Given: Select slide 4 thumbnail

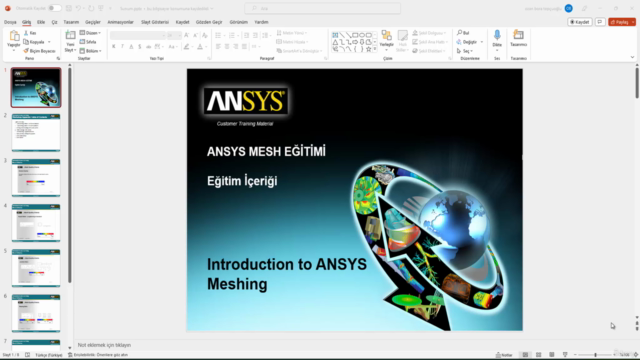Looking at the screenshot, I should point(36,223).
